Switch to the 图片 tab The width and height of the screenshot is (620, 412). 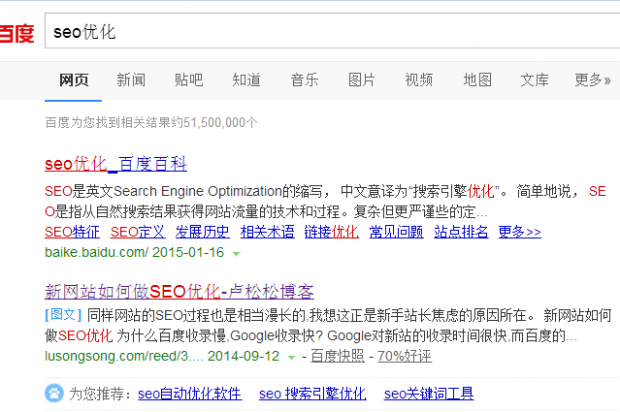(361, 80)
